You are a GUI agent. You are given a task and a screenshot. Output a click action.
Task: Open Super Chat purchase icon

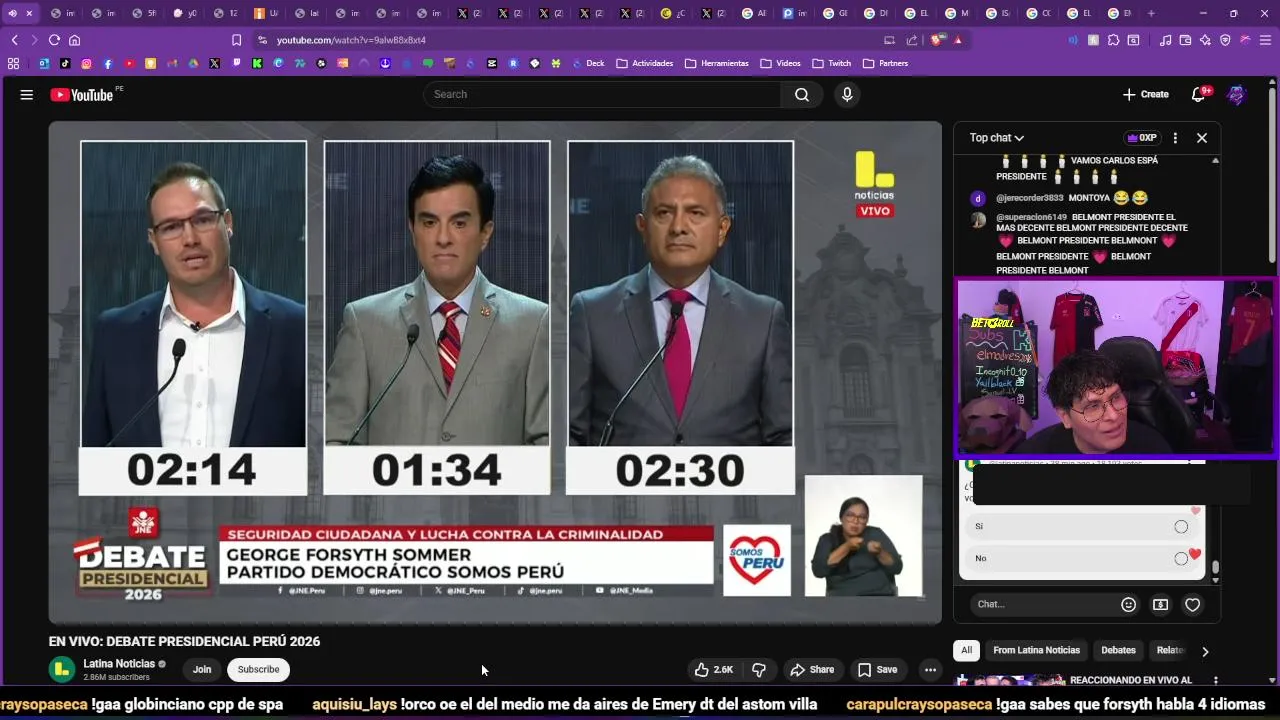pos(1160,604)
